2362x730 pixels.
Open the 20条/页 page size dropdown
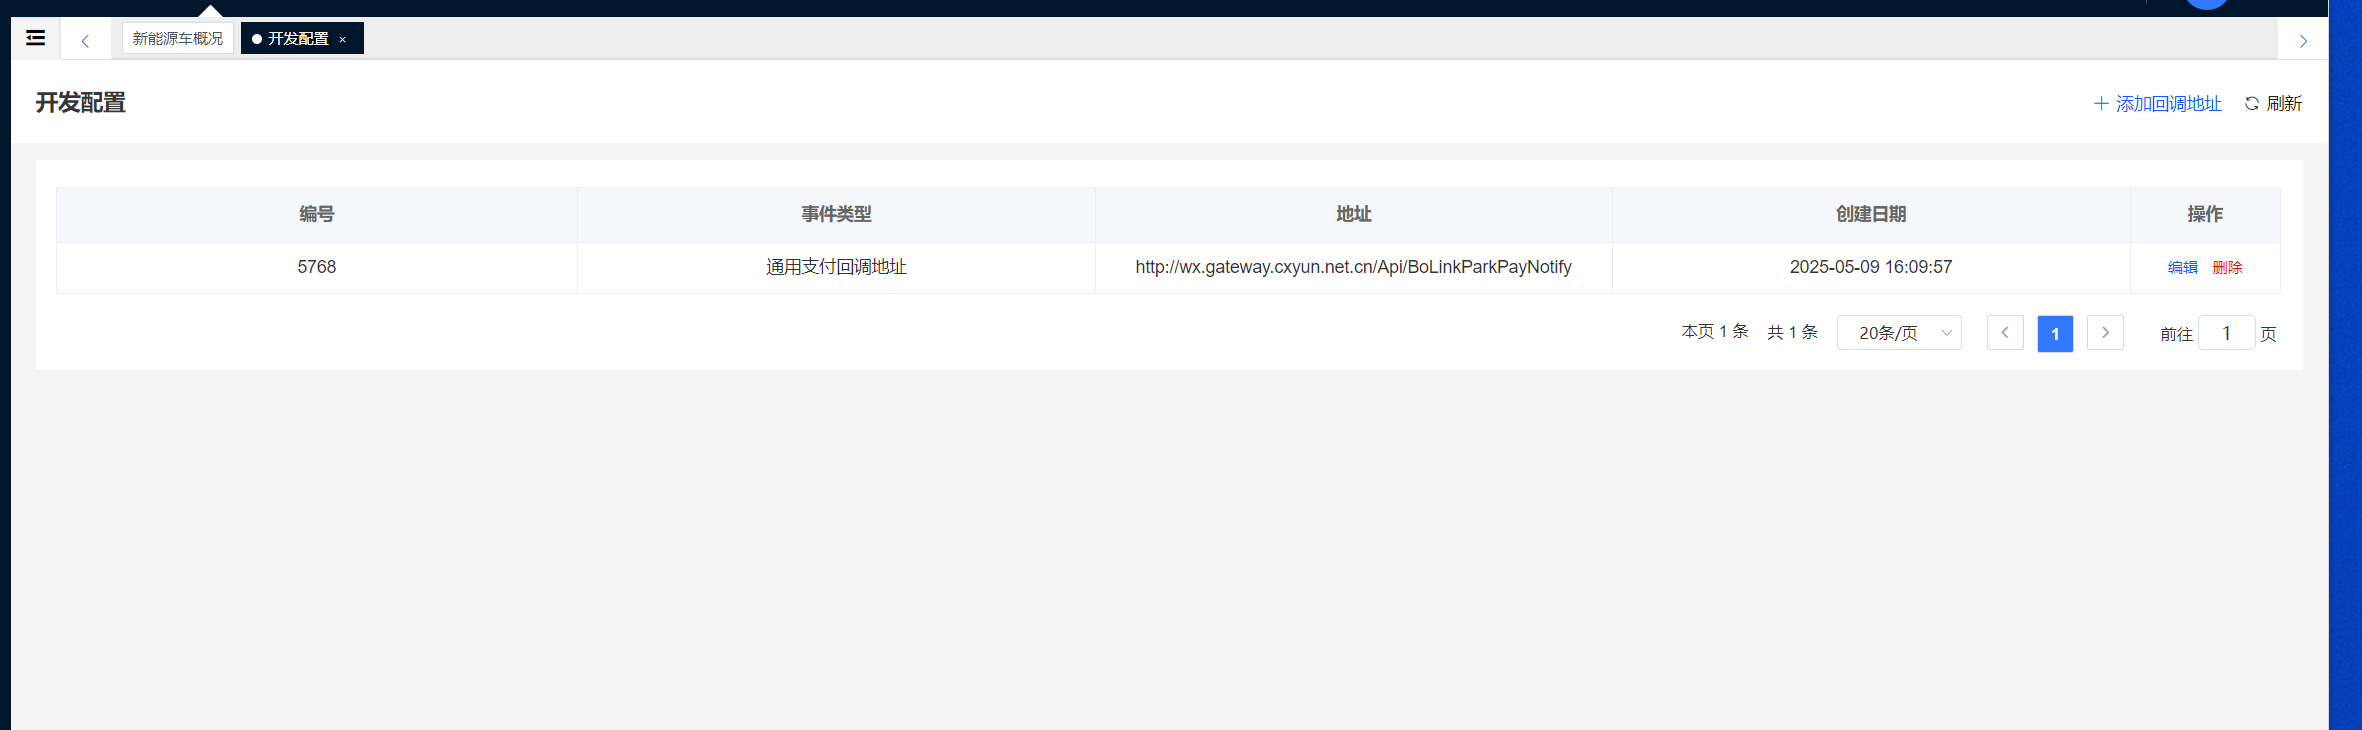(1899, 333)
